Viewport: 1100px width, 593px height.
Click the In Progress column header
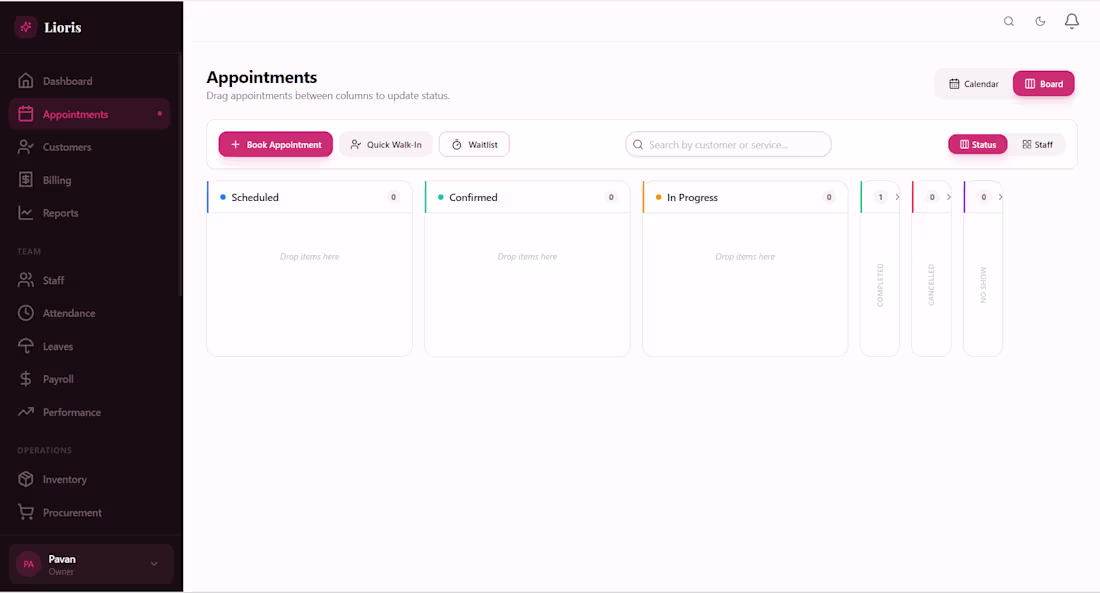[745, 197]
